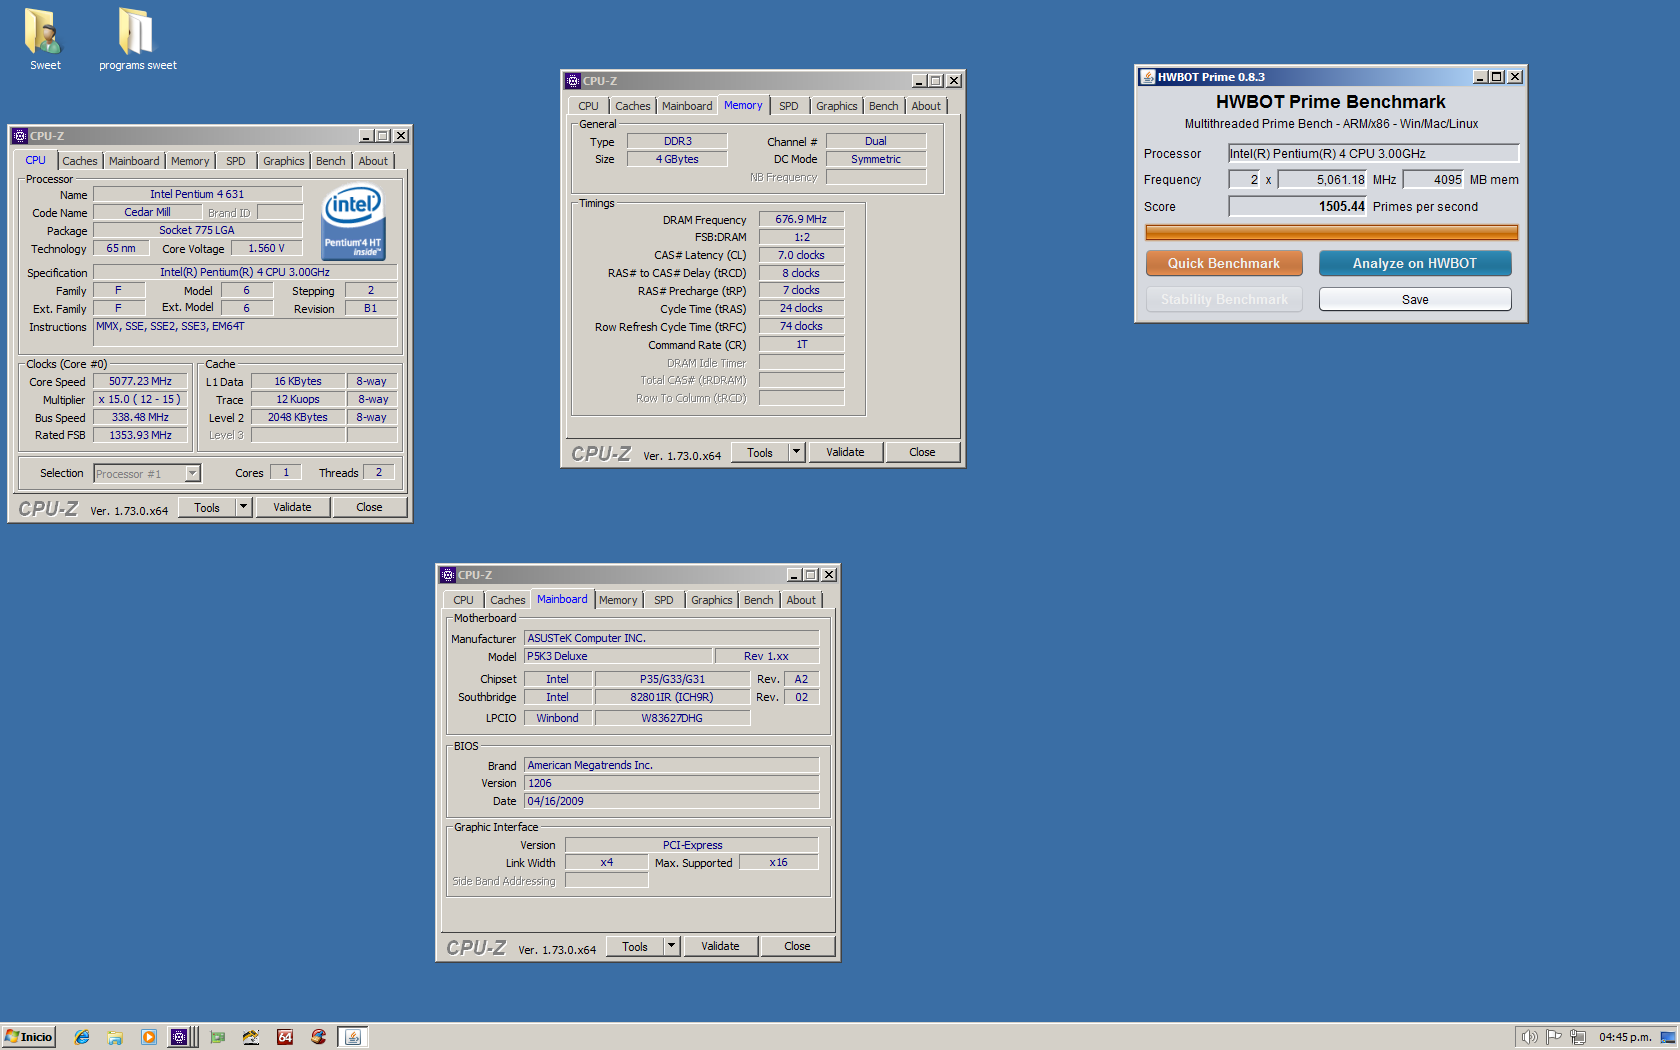Open Graphics tab in Mainboard window
The width and height of the screenshot is (1680, 1050).
[x=712, y=600]
